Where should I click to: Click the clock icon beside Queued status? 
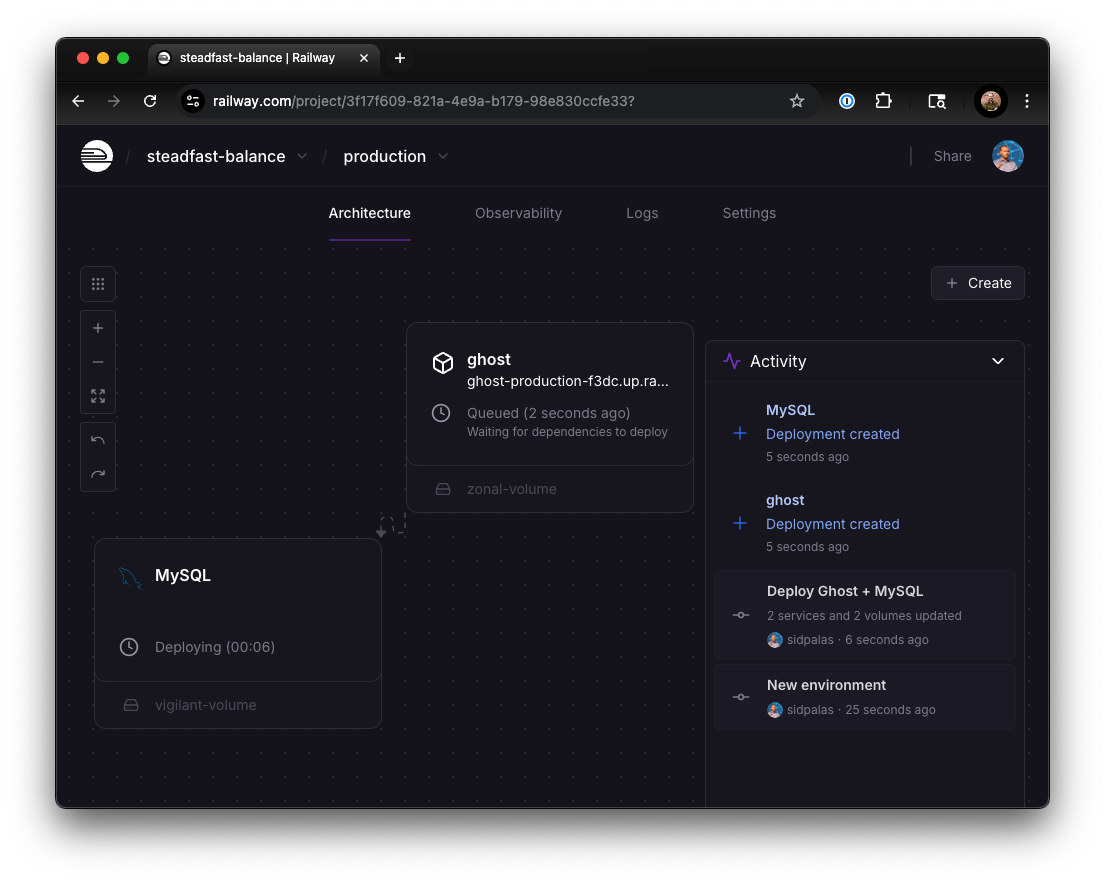pos(441,414)
